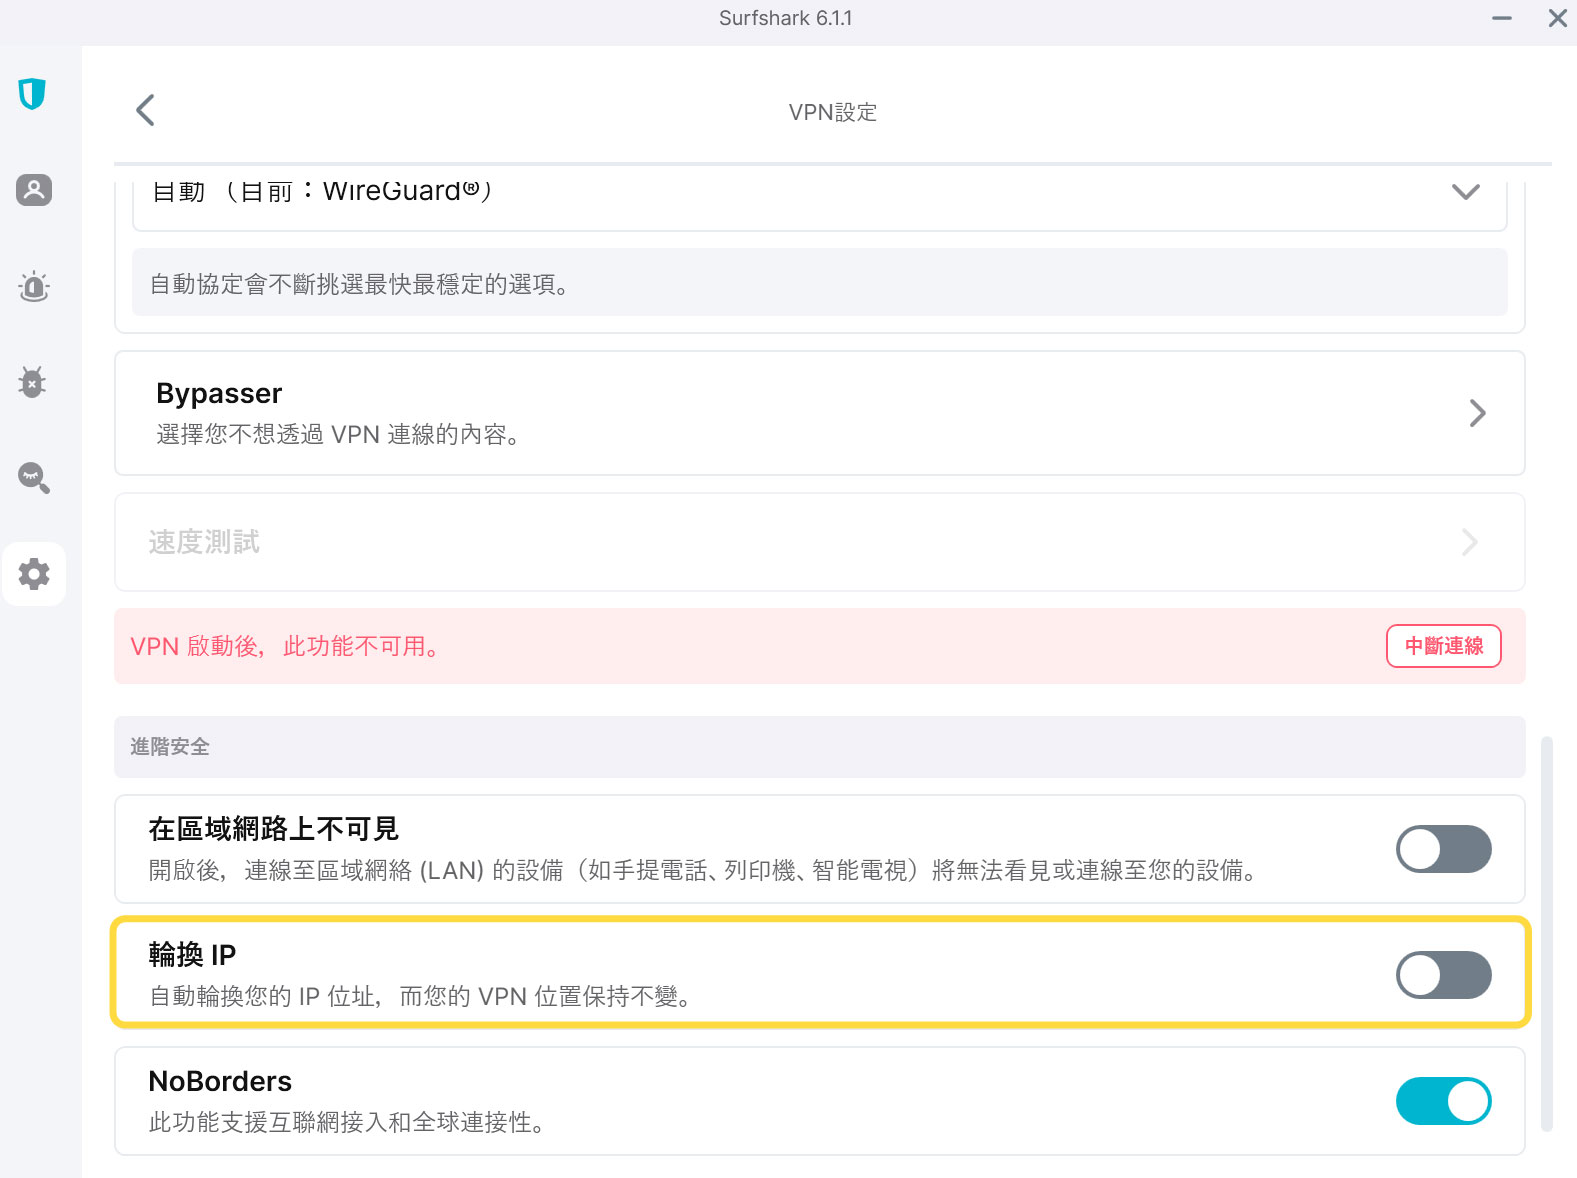This screenshot has height=1178, width=1577.
Task: Minimize the Surfshark window
Action: coord(1501,18)
